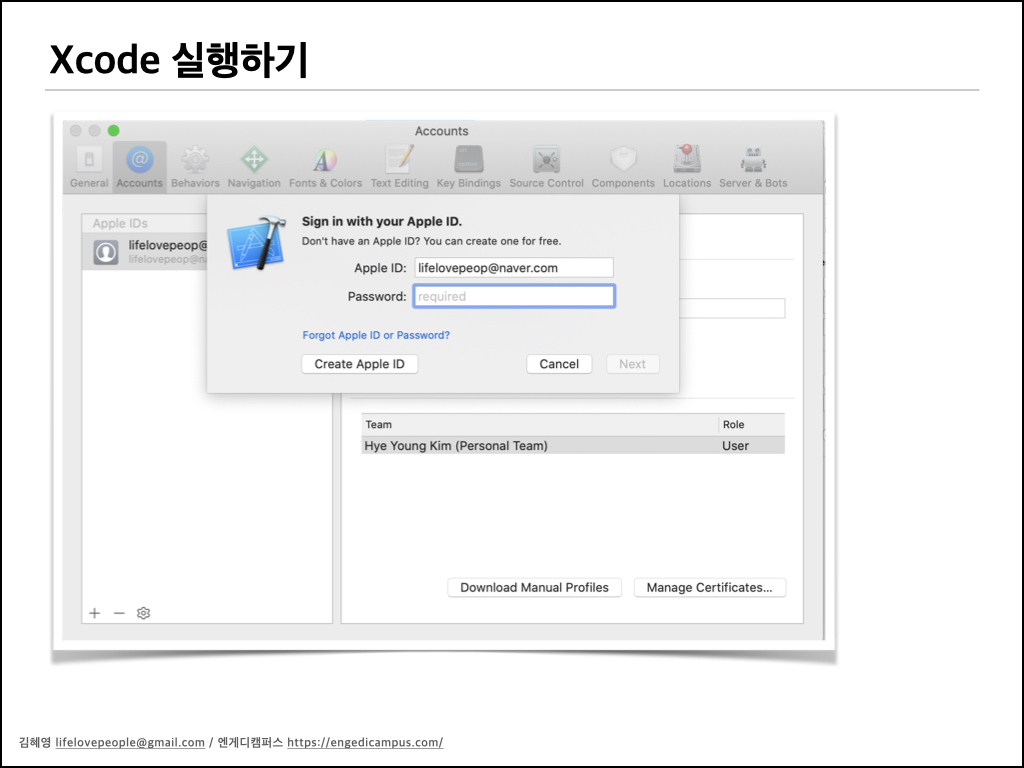The width and height of the screenshot is (1024, 768).
Task: Open the General preferences pane
Action: tap(89, 167)
